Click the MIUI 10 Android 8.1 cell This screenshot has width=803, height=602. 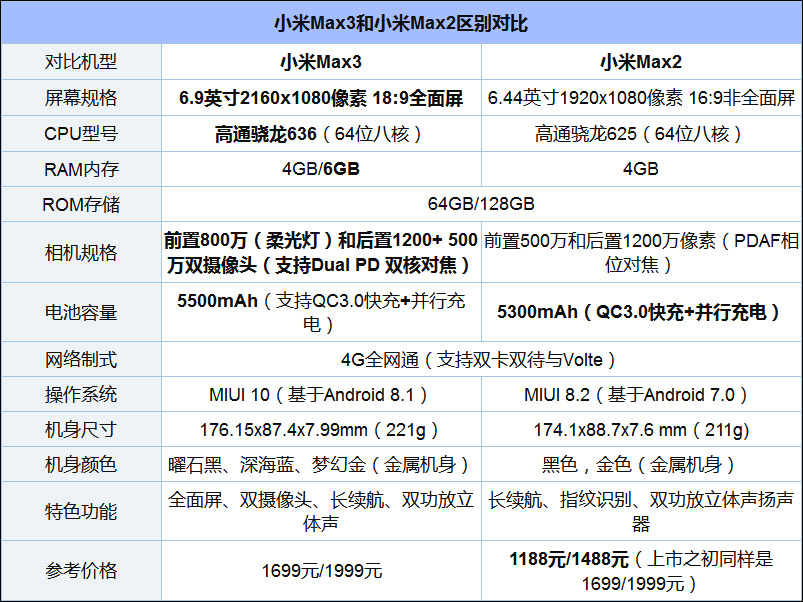[x=321, y=395]
